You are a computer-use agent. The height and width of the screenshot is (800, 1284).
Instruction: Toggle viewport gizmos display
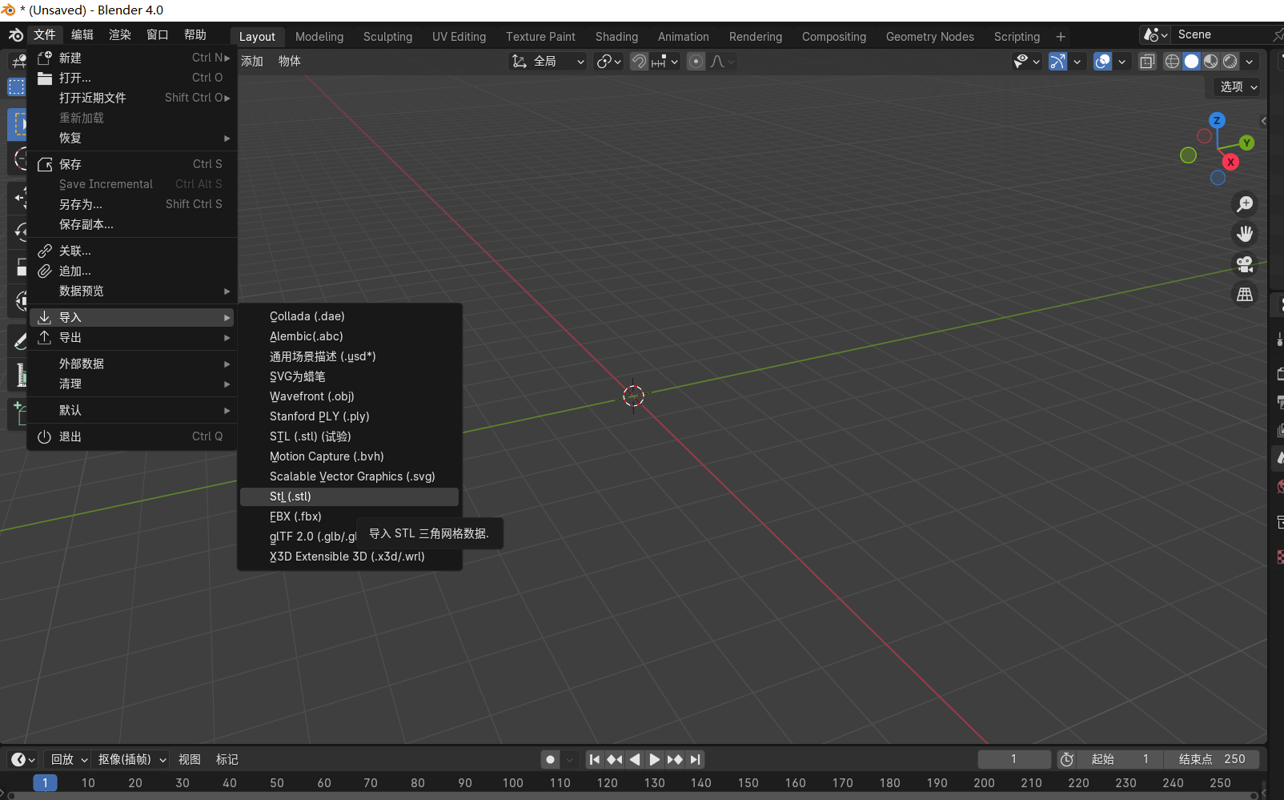[x=1057, y=62]
